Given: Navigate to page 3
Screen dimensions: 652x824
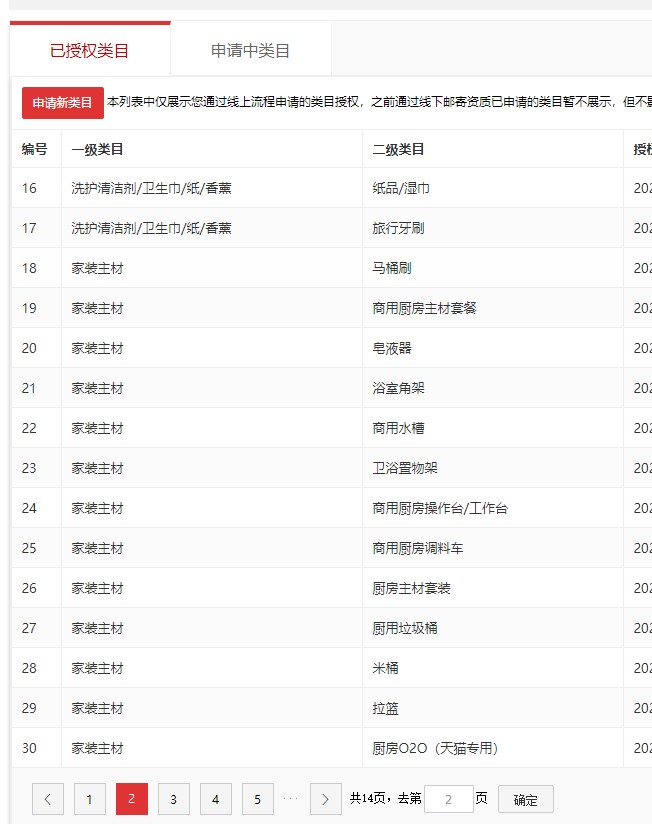Looking at the screenshot, I should pyautogui.click(x=174, y=799).
